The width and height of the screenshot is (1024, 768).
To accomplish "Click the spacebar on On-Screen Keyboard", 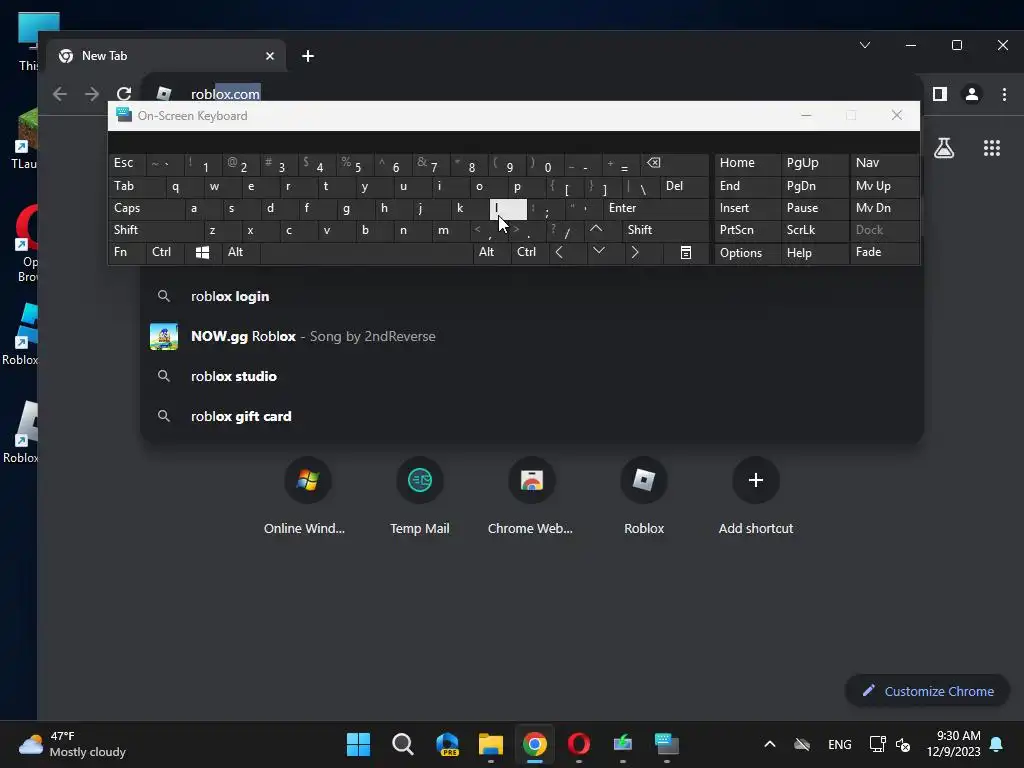I will click(366, 252).
